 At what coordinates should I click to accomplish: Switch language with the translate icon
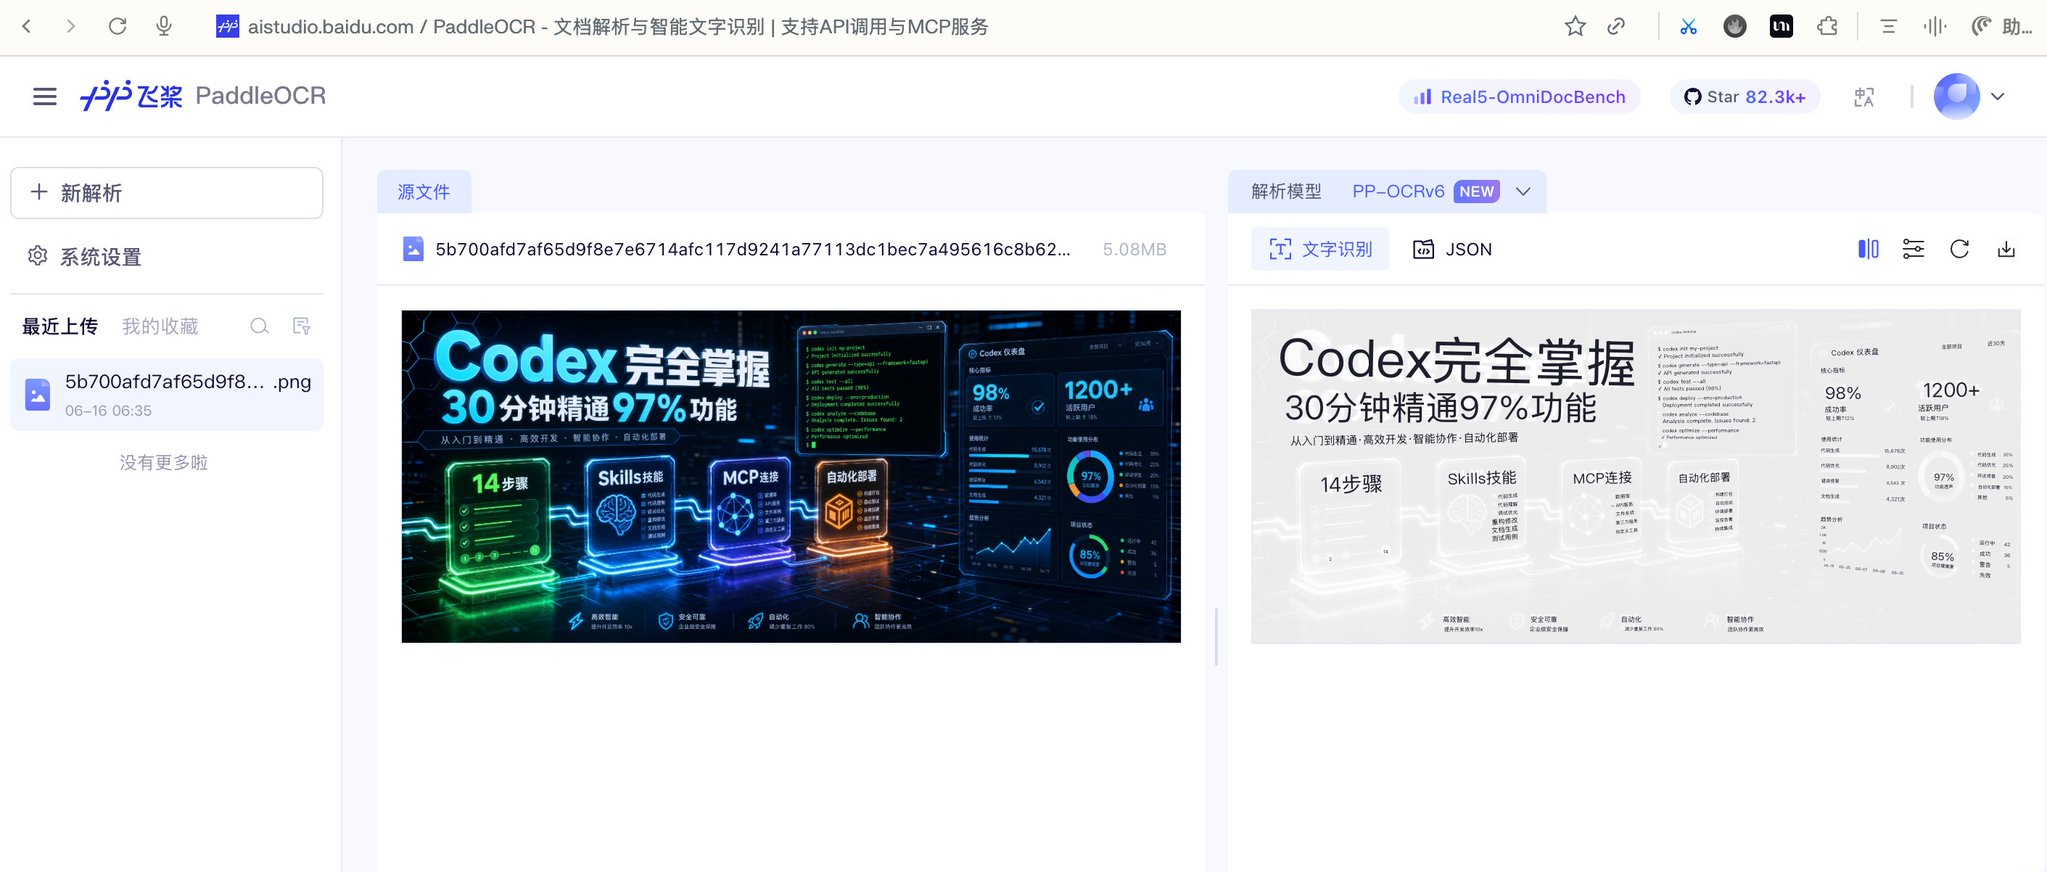[x=1864, y=97]
